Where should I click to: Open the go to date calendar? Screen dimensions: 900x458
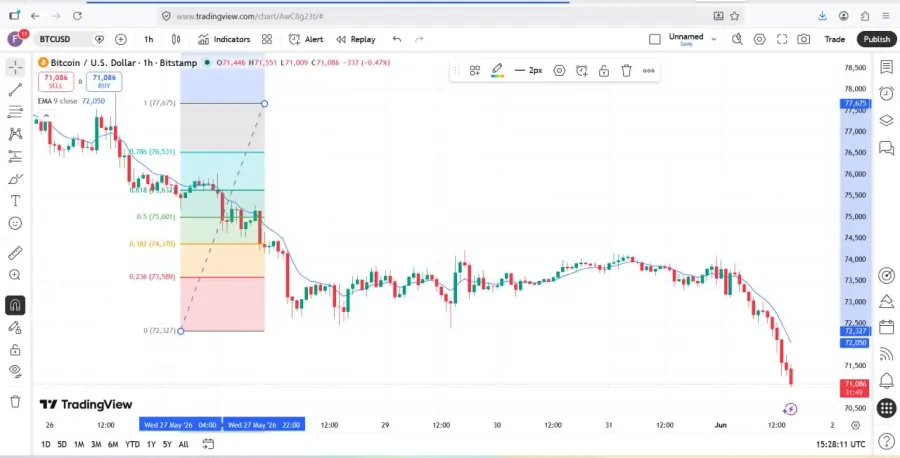208,444
